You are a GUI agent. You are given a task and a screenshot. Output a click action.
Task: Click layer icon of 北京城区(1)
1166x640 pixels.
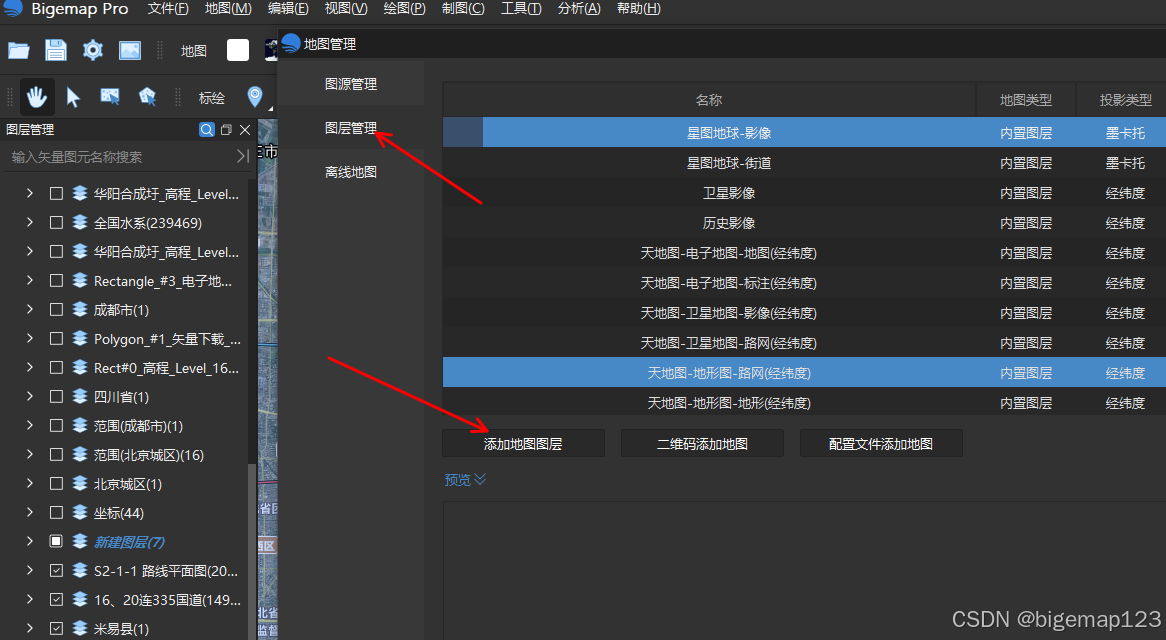point(80,483)
